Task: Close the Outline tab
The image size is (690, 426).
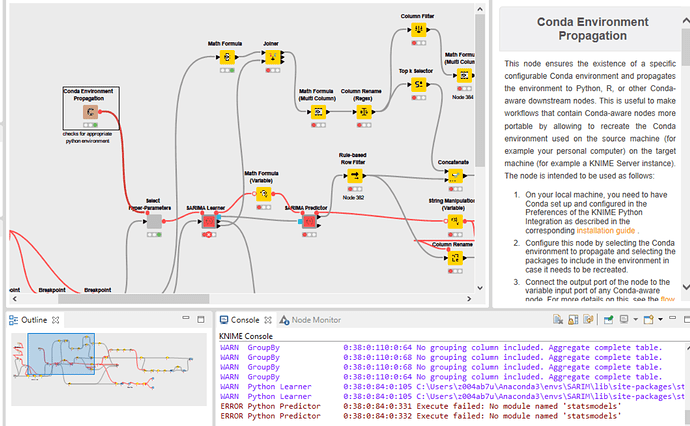Action: point(55,320)
